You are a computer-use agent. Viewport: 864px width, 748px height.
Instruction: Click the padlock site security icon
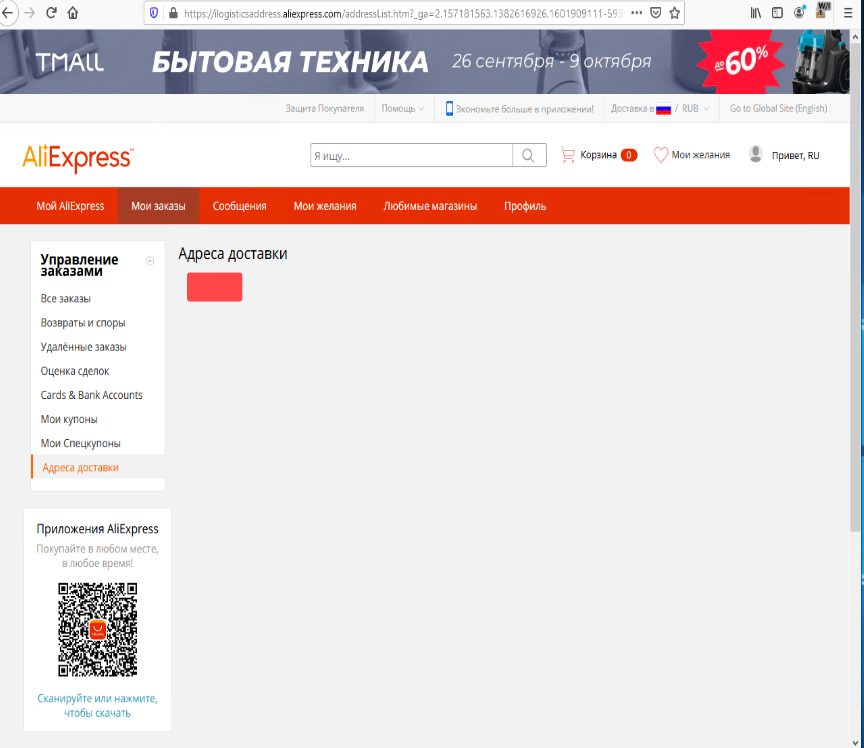[173, 13]
